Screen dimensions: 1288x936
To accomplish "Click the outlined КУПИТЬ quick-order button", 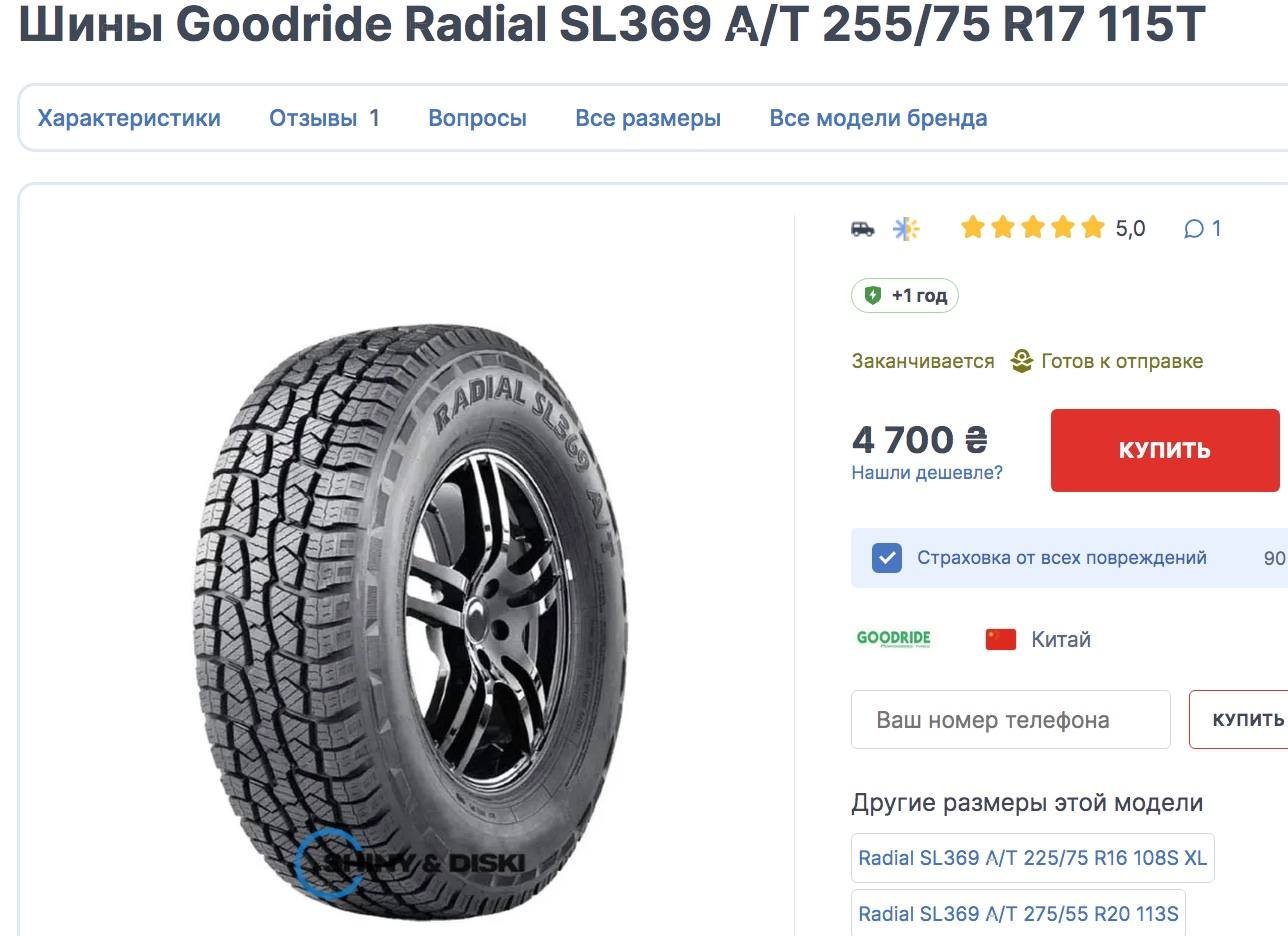I will tap(1240, 719).
